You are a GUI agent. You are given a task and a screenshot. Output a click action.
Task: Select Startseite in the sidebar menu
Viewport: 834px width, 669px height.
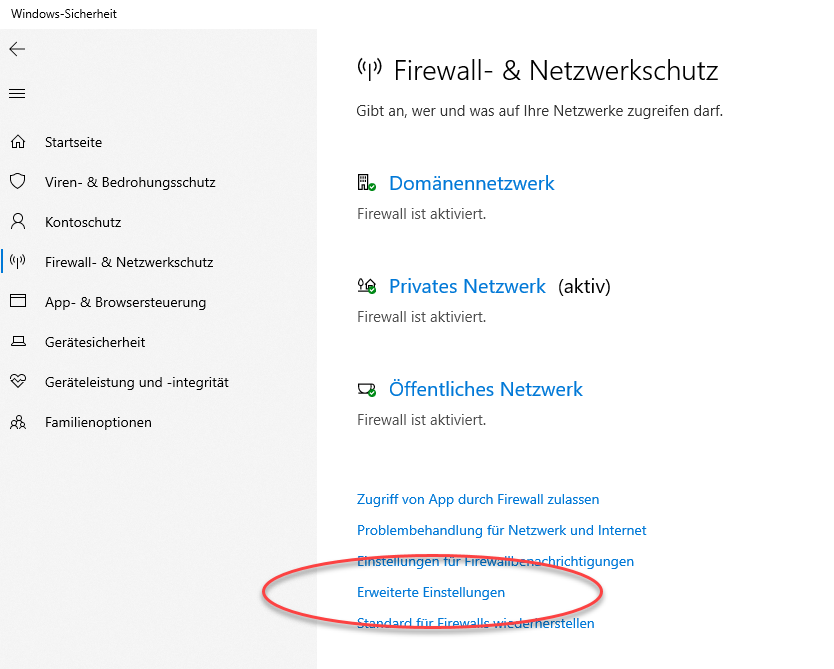[73, 142]
